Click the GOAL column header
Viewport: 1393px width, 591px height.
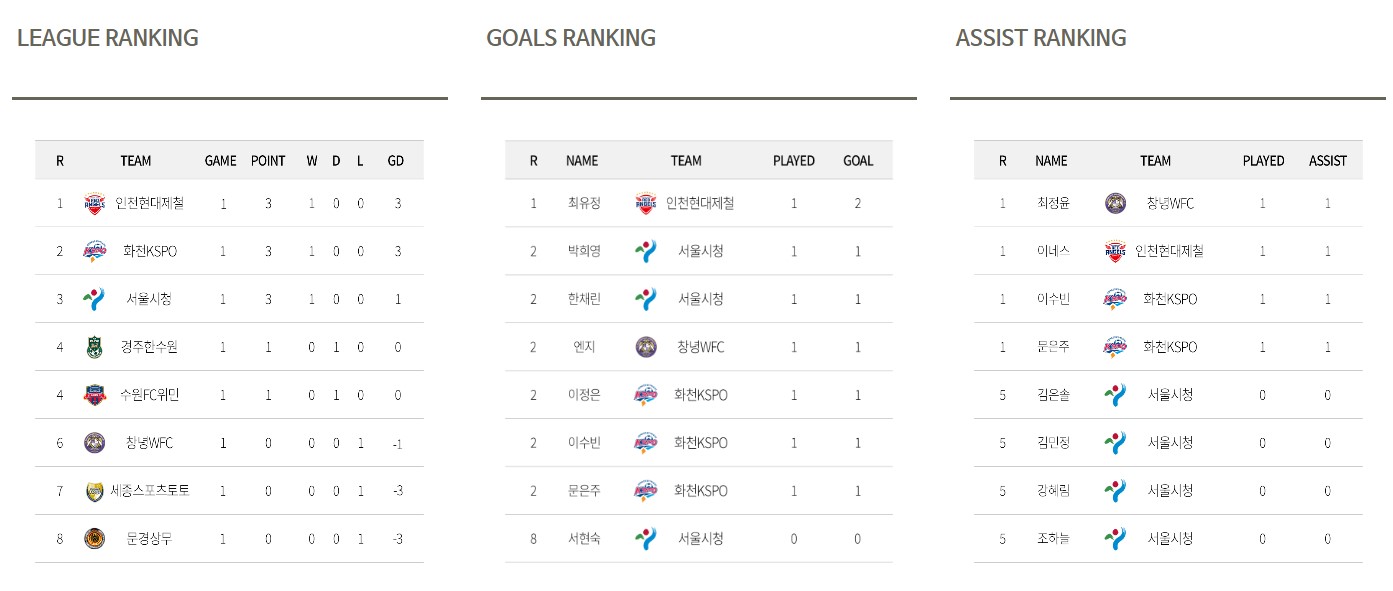coord(858,161)
